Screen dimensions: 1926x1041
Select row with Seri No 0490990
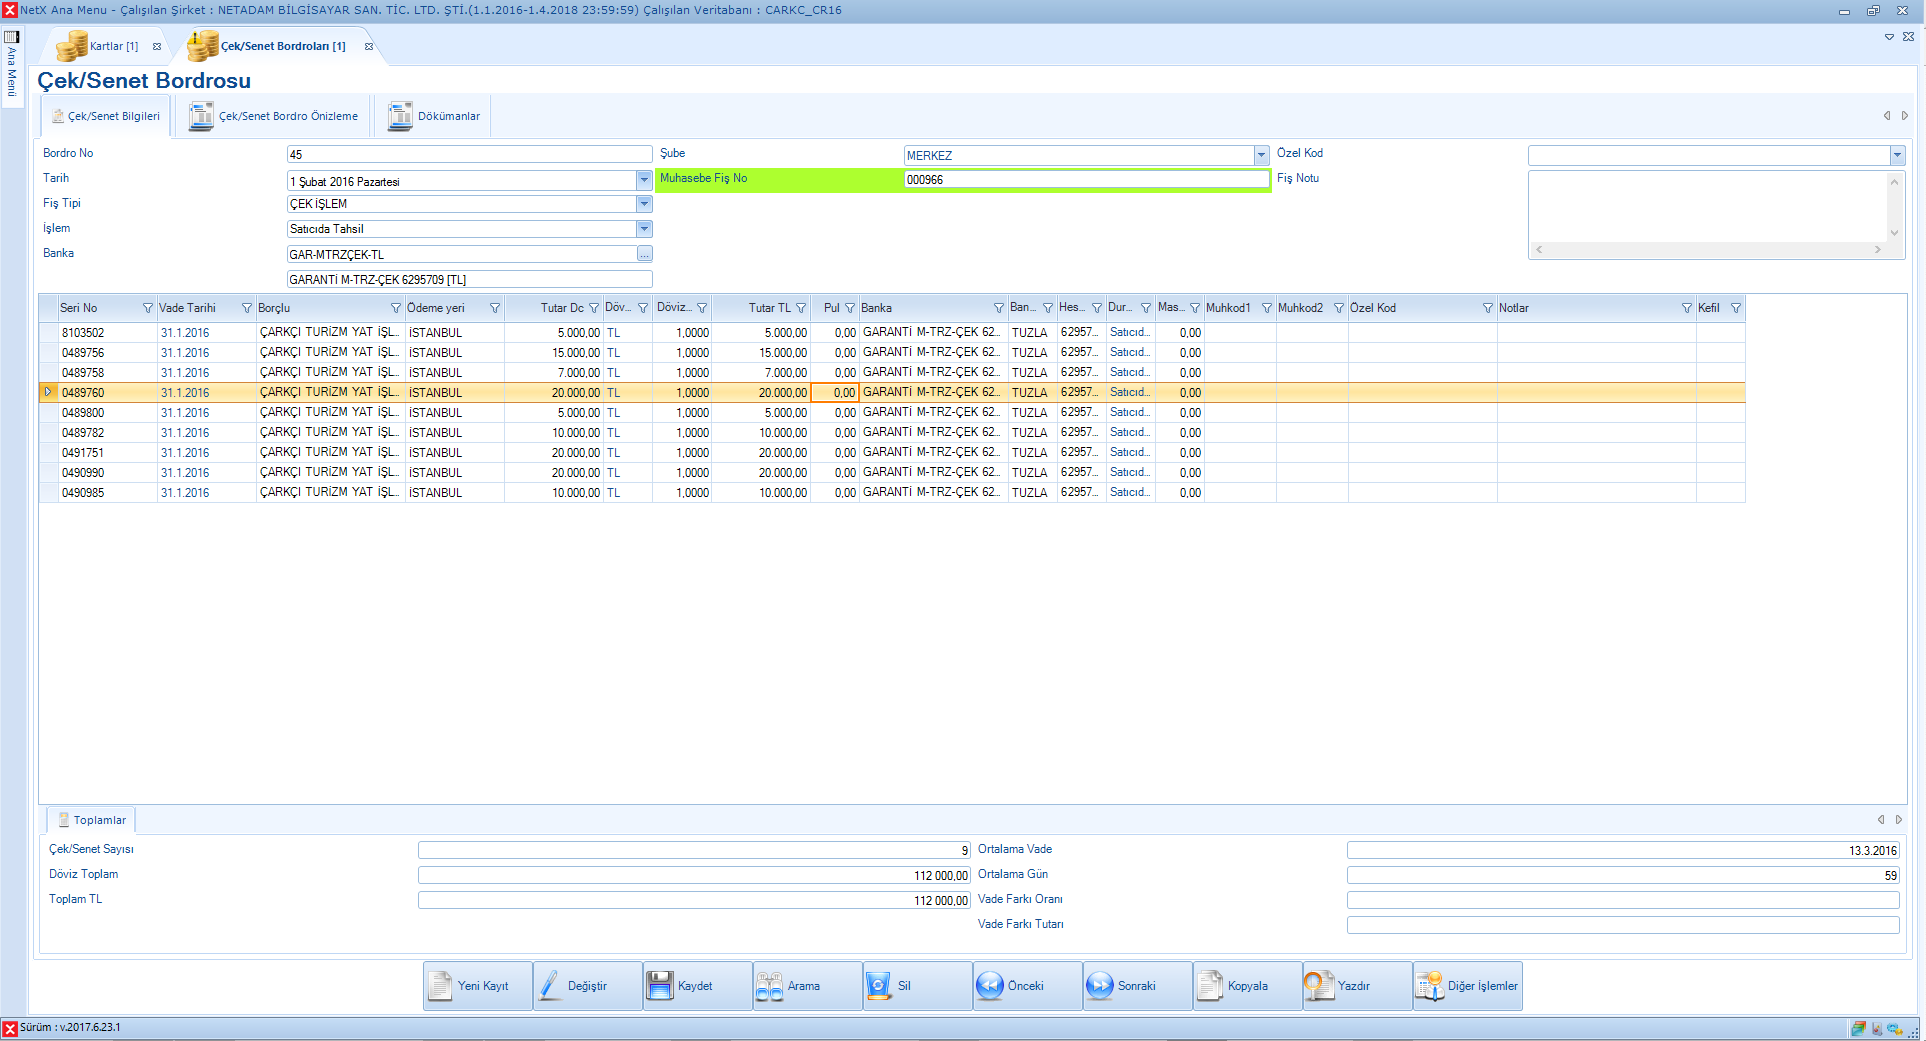click(83, 473)
